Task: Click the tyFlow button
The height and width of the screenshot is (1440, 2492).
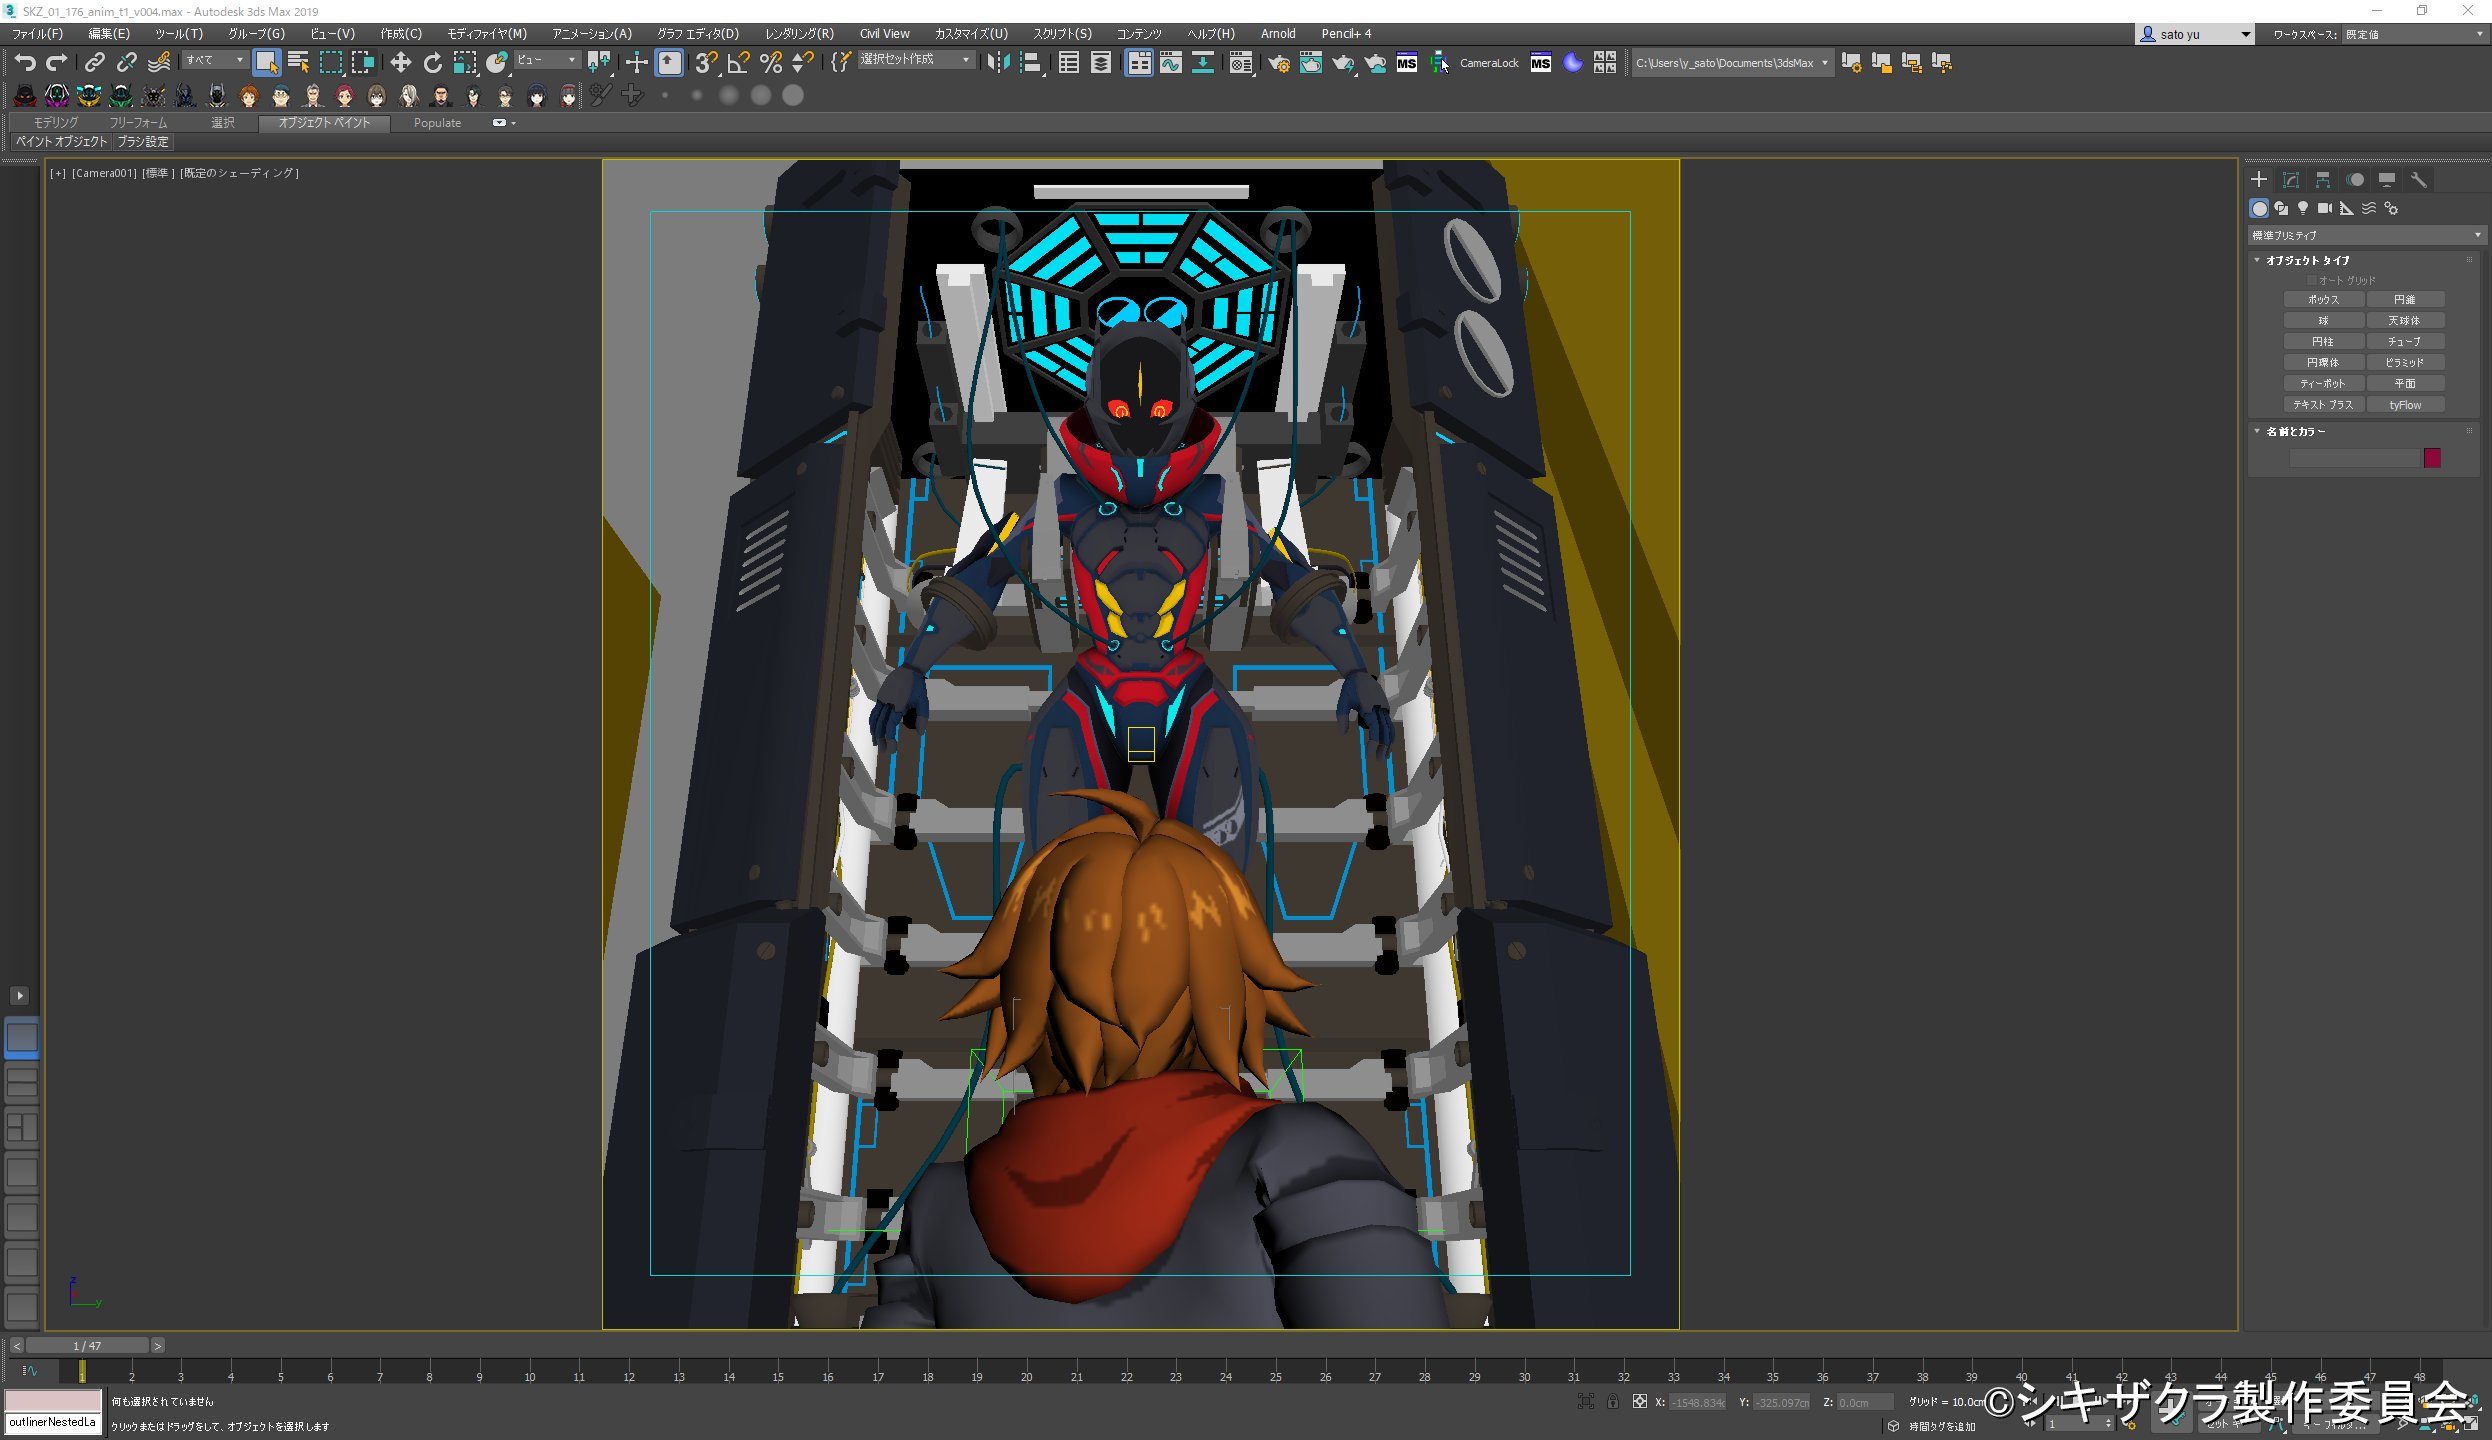Action: point(2405,405)
